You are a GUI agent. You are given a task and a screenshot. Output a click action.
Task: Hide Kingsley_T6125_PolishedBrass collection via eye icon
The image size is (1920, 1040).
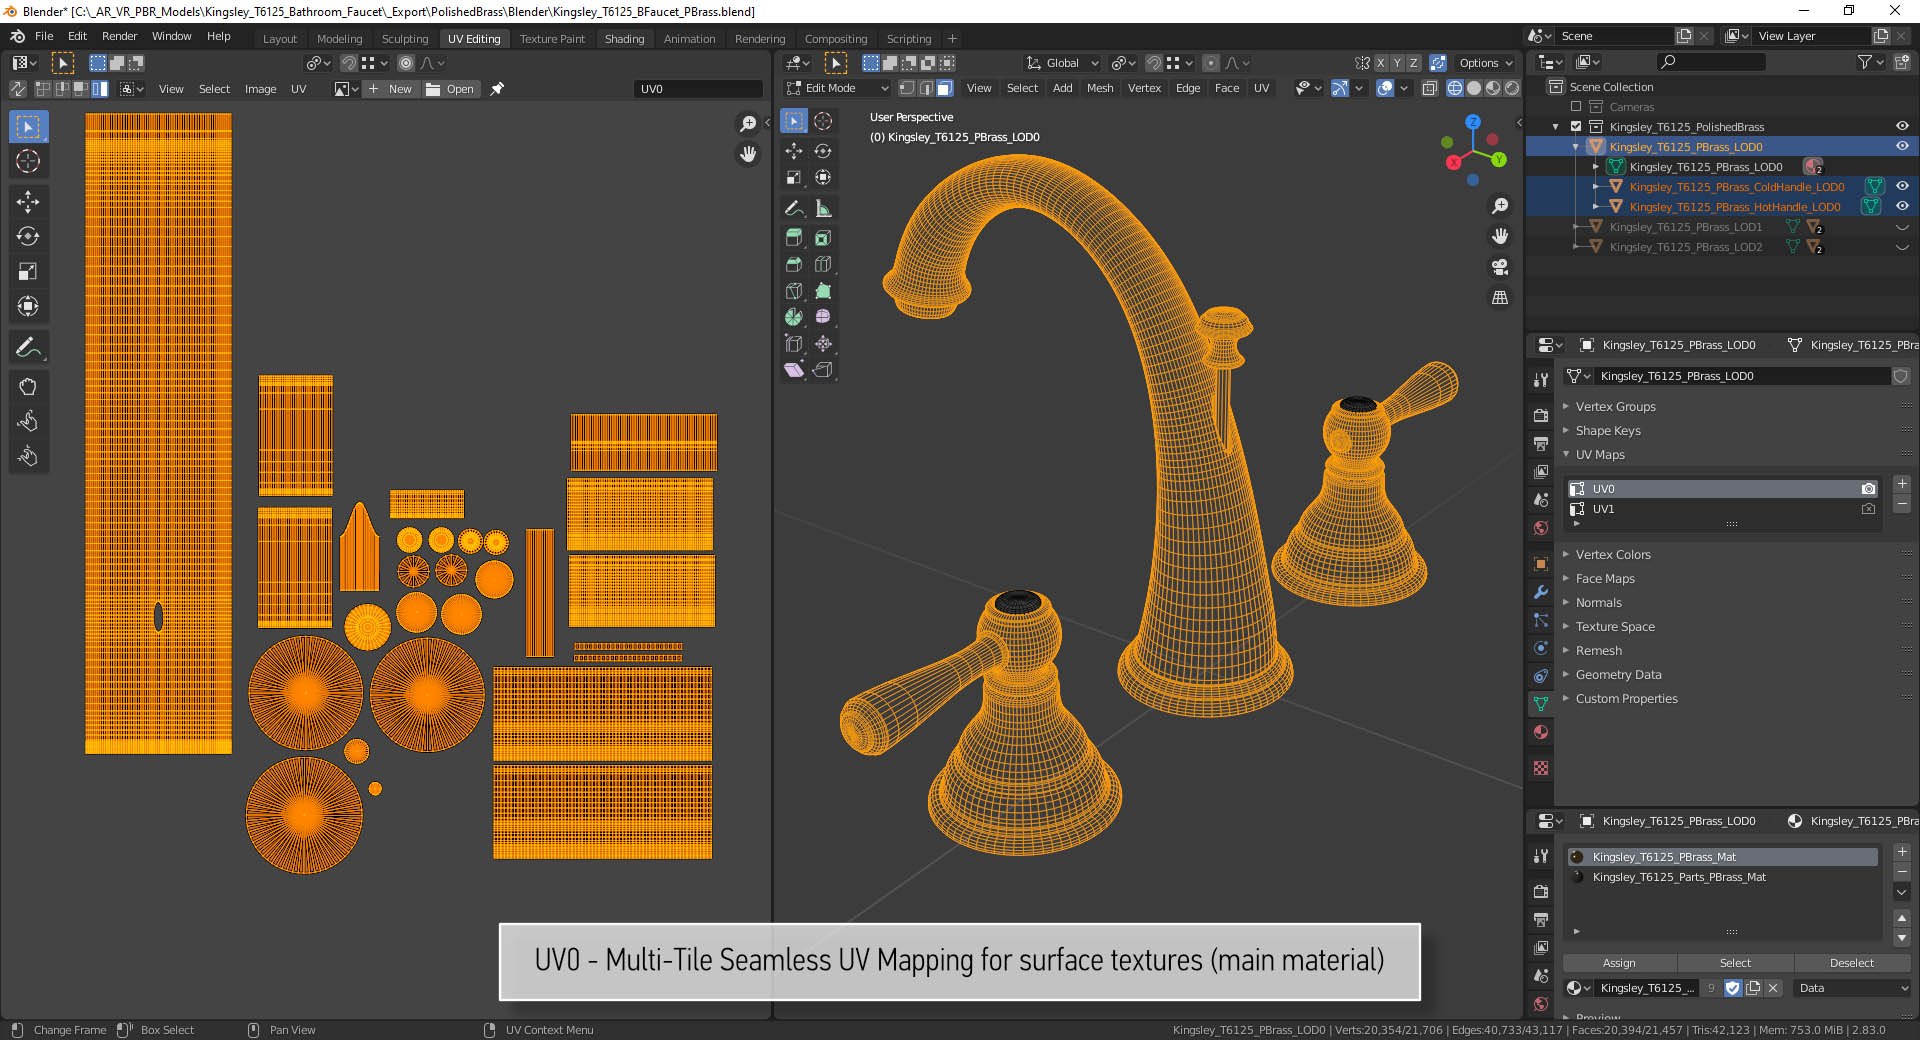[1902, 127]
